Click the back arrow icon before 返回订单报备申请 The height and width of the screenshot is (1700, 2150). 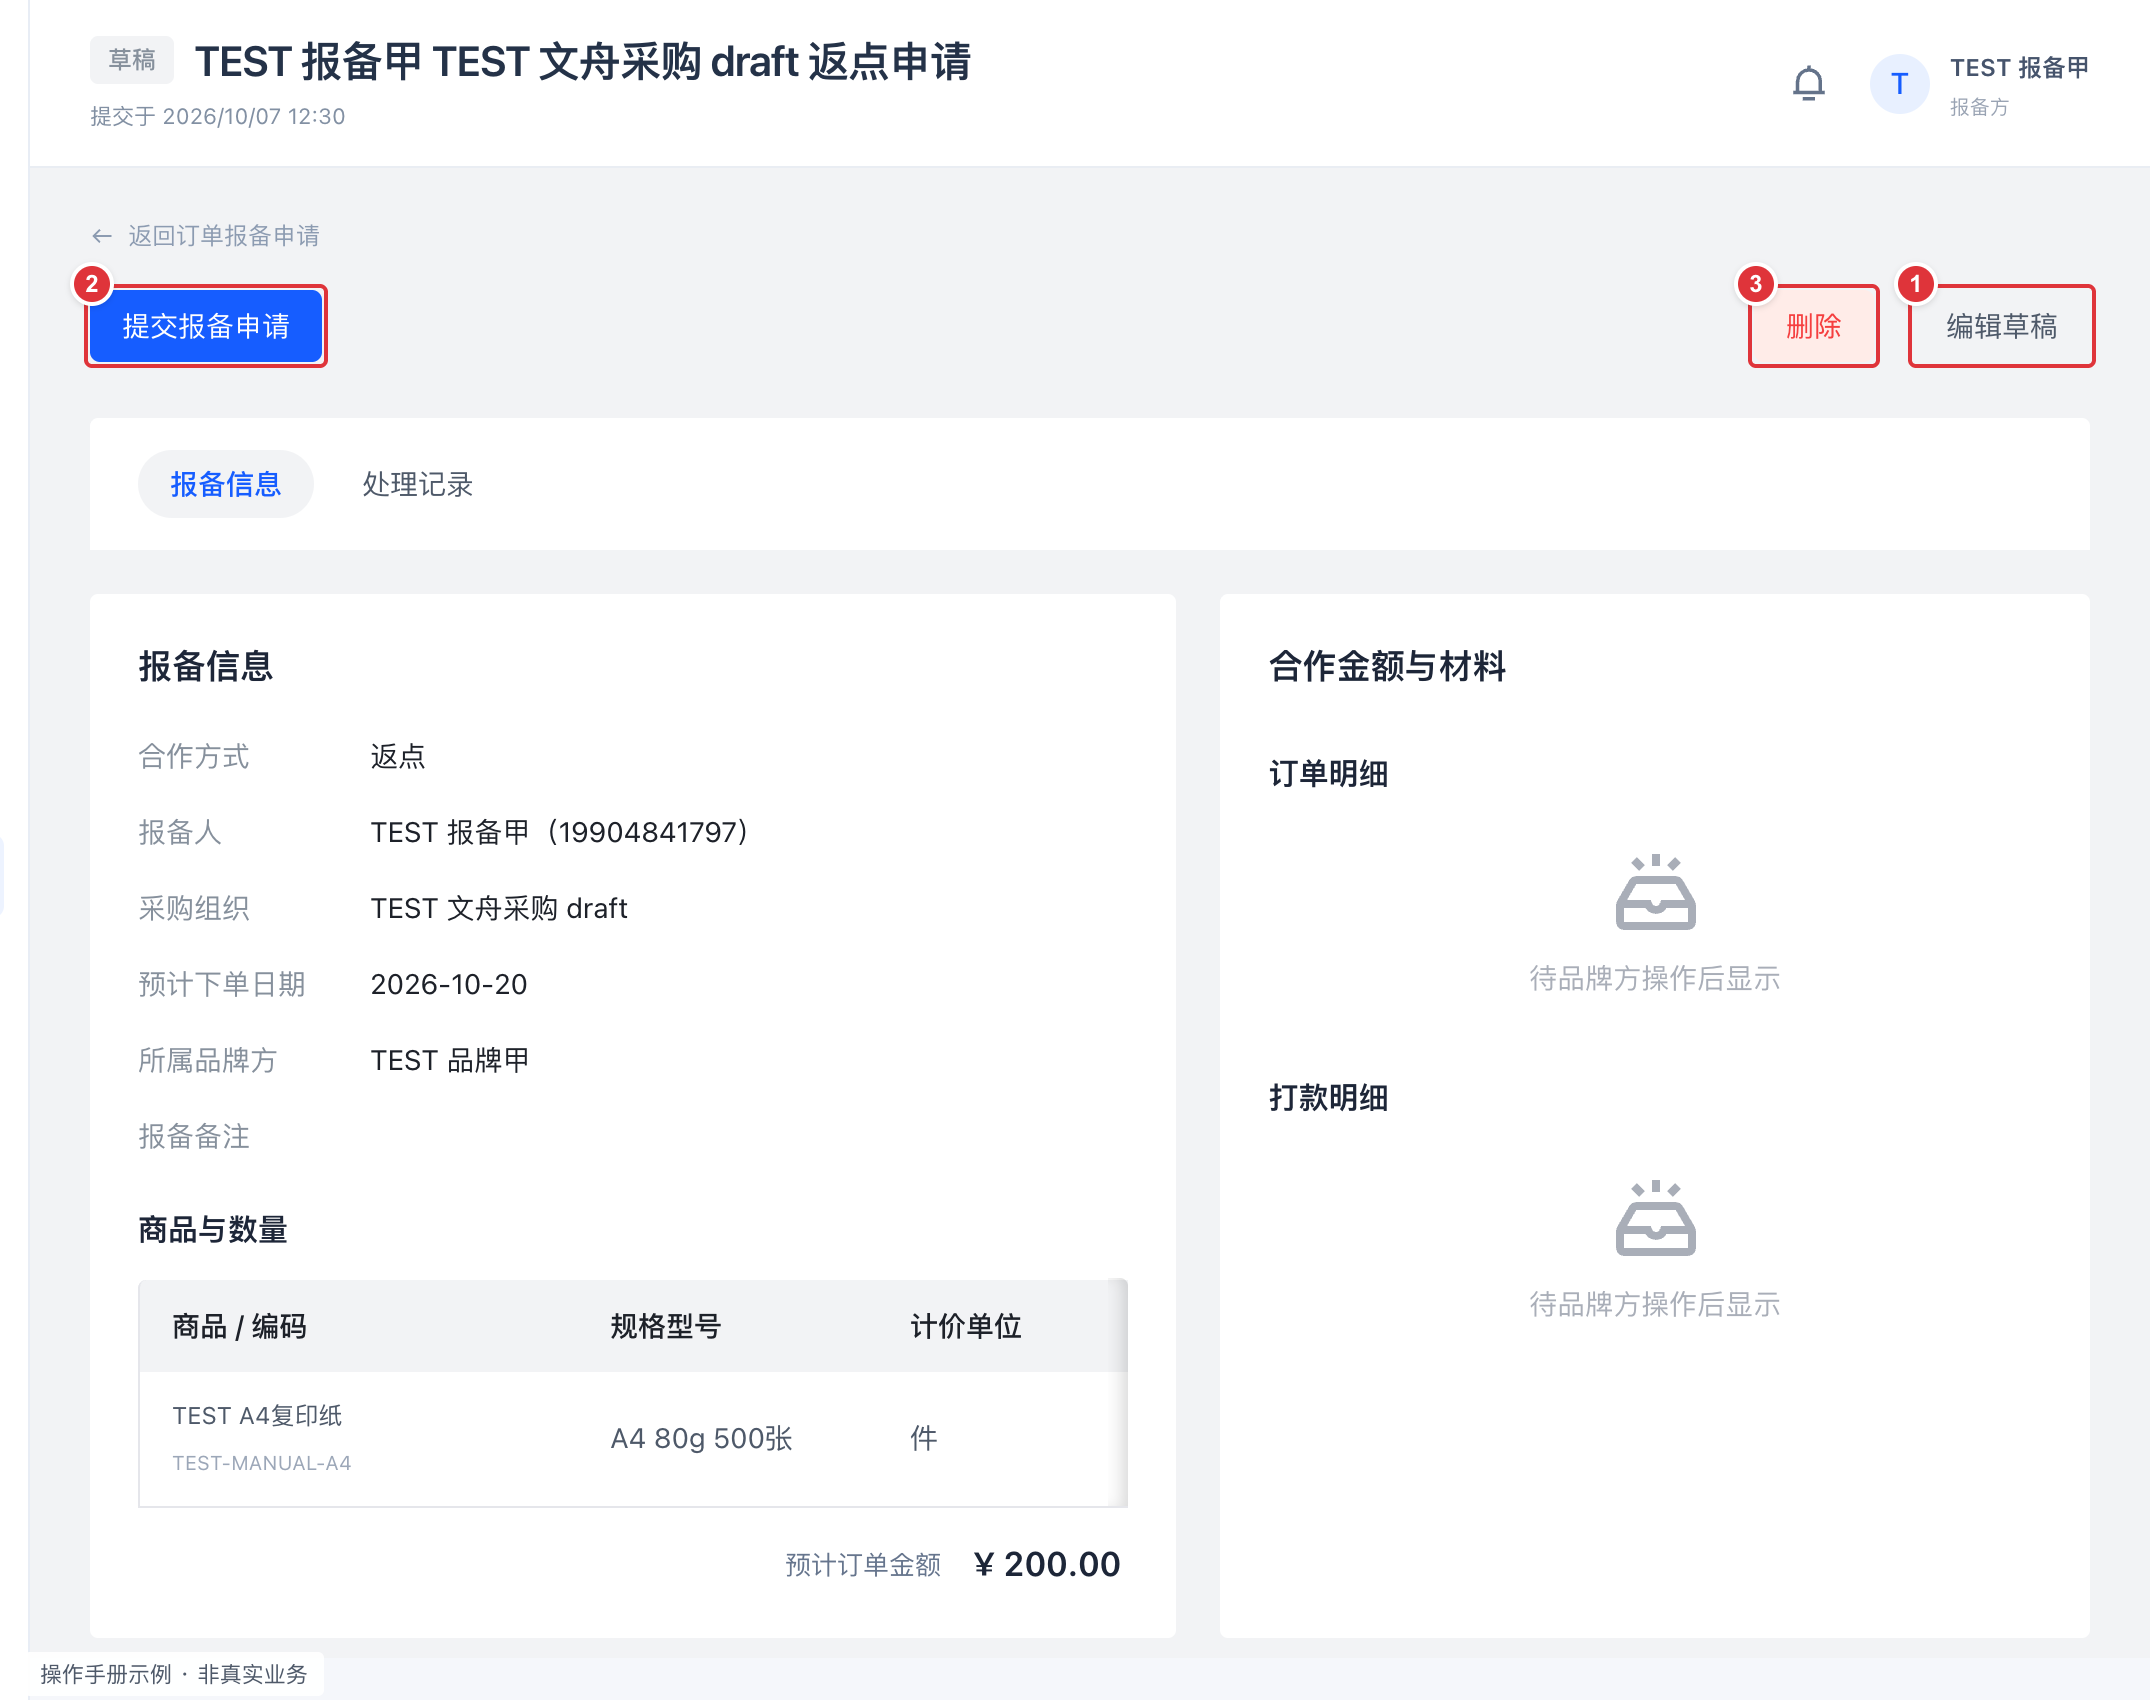point(102,236)
